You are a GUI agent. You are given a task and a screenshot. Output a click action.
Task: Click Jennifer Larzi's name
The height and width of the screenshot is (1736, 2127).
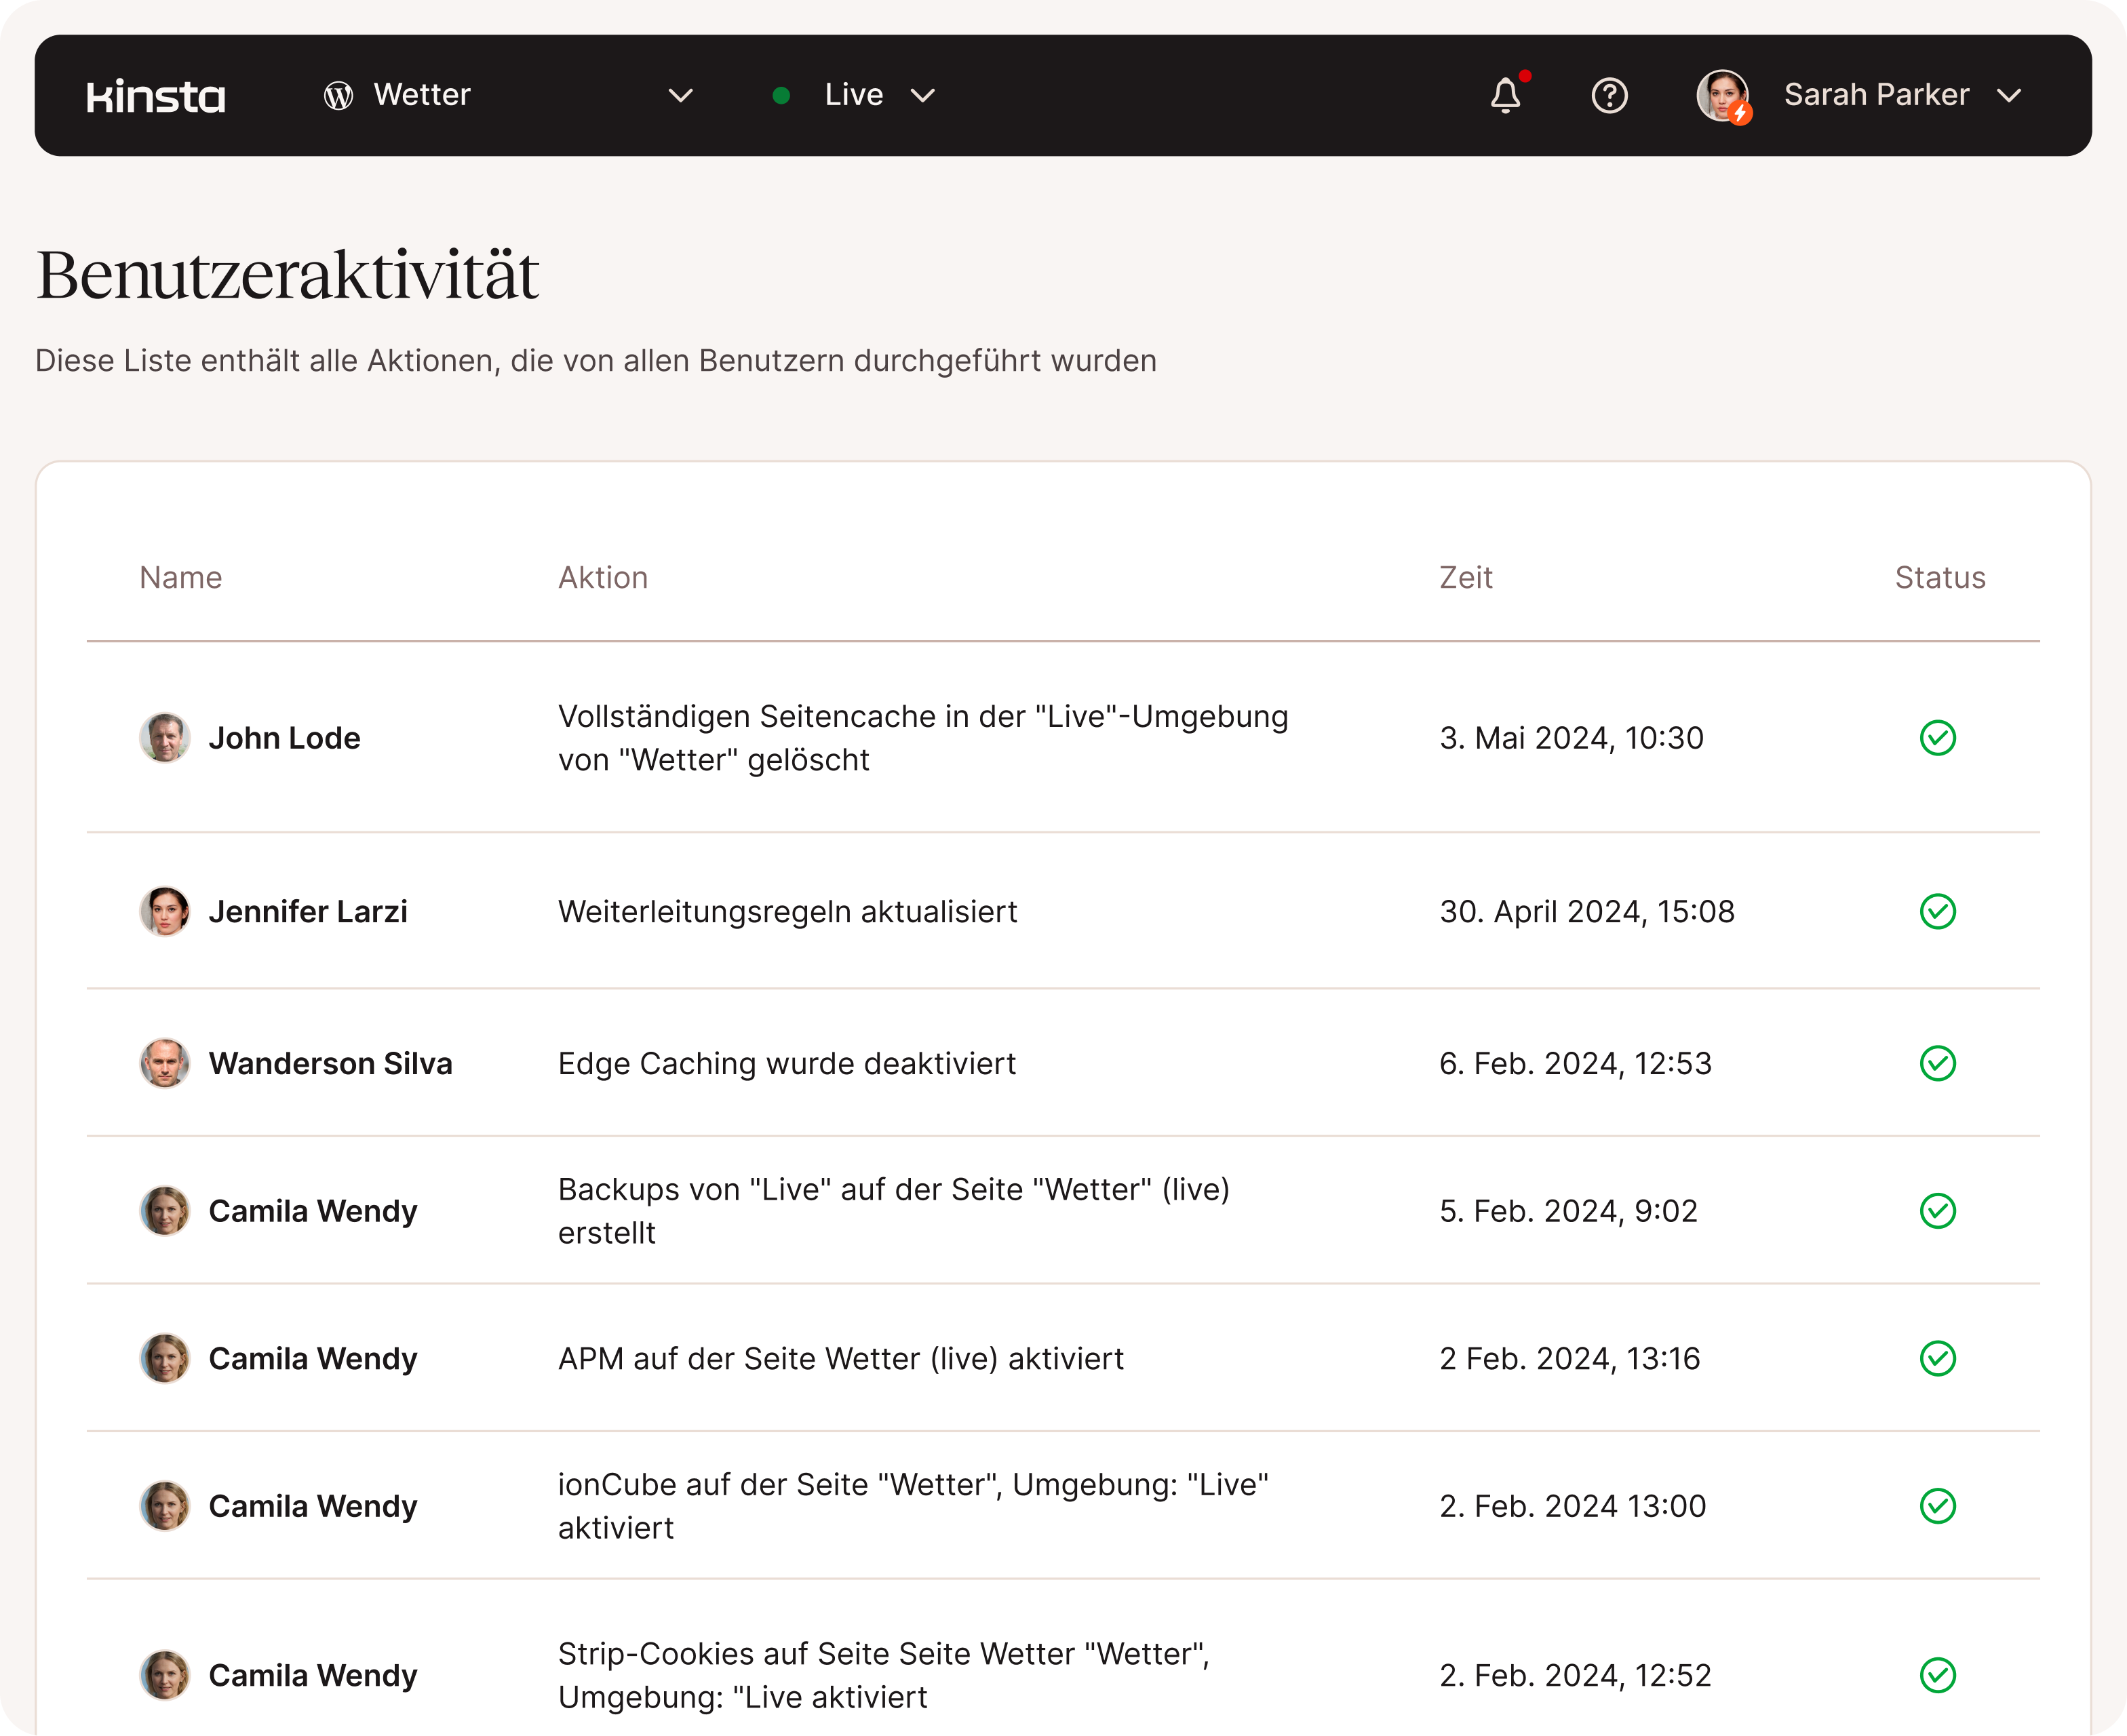pos(308,911)
